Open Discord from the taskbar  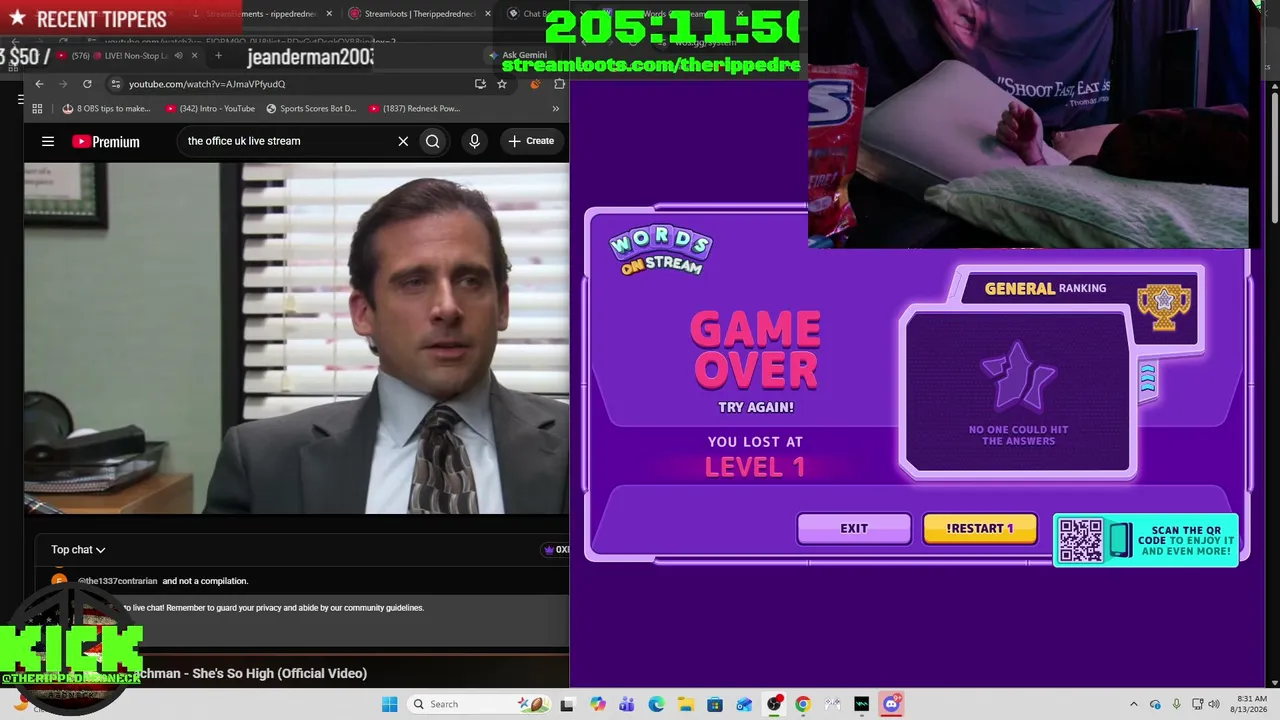(891, 704)
